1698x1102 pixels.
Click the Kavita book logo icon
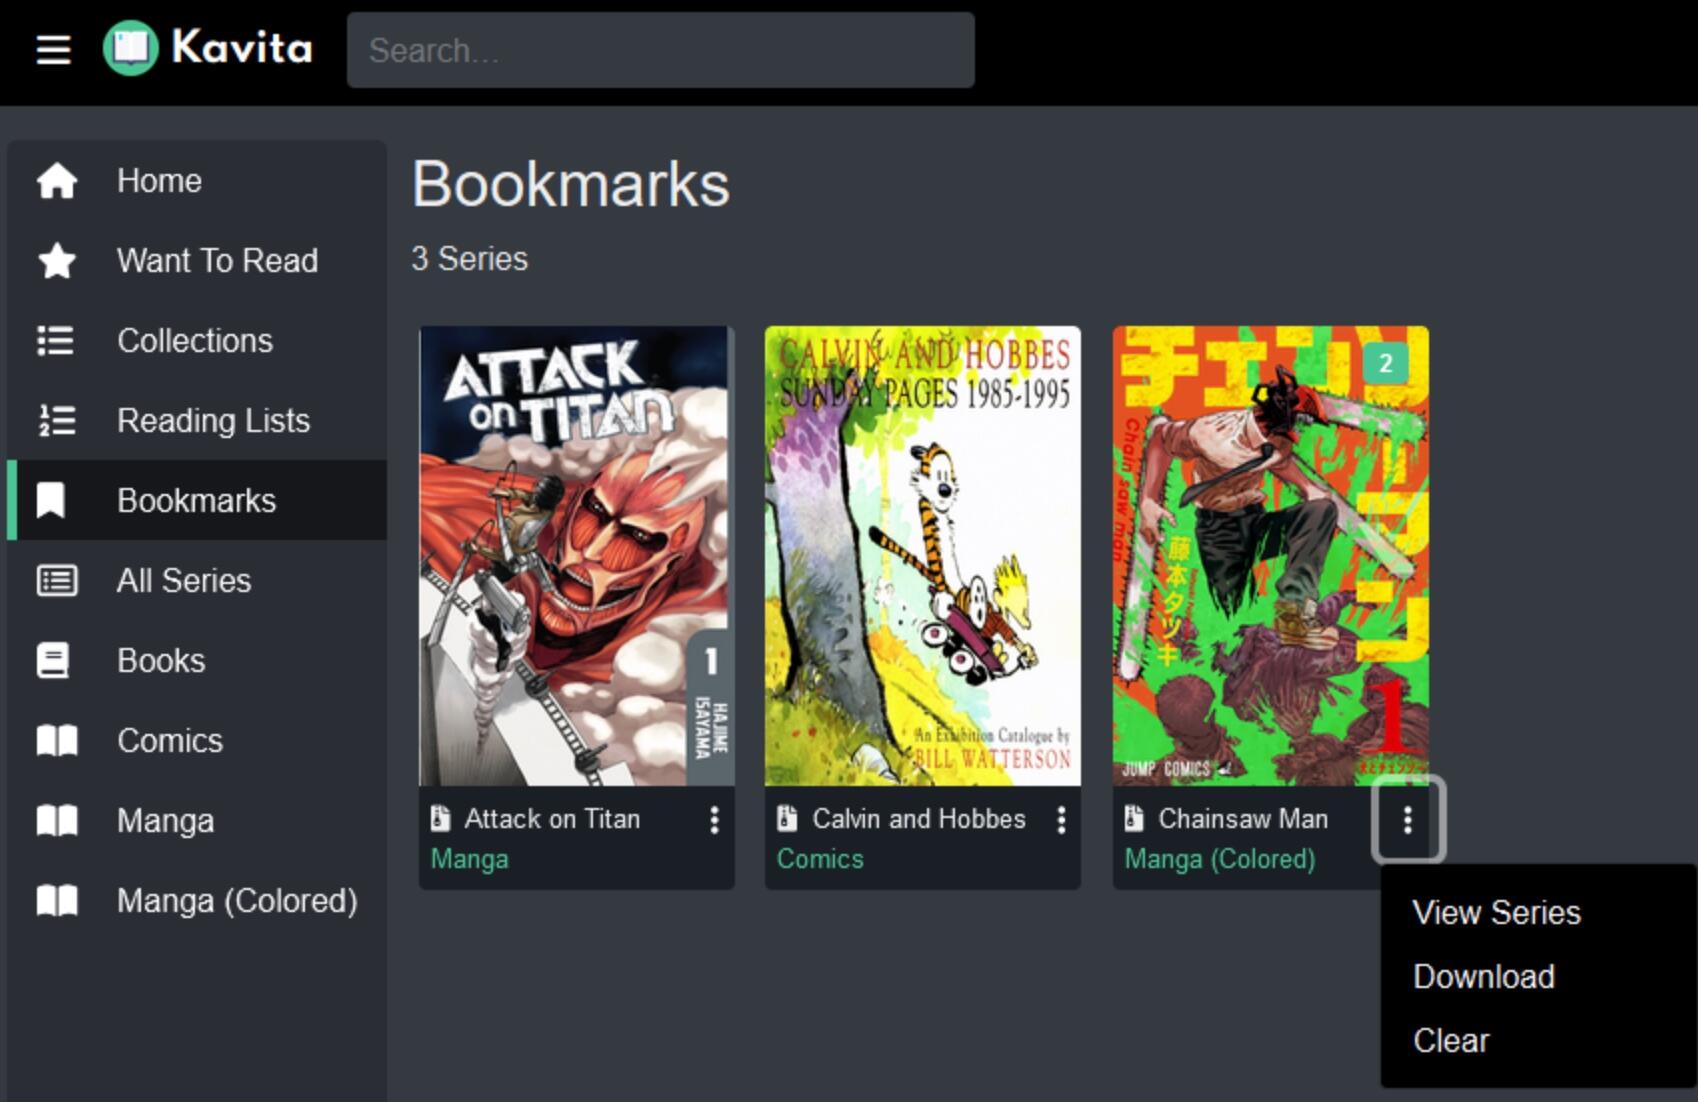coord(131,48)
